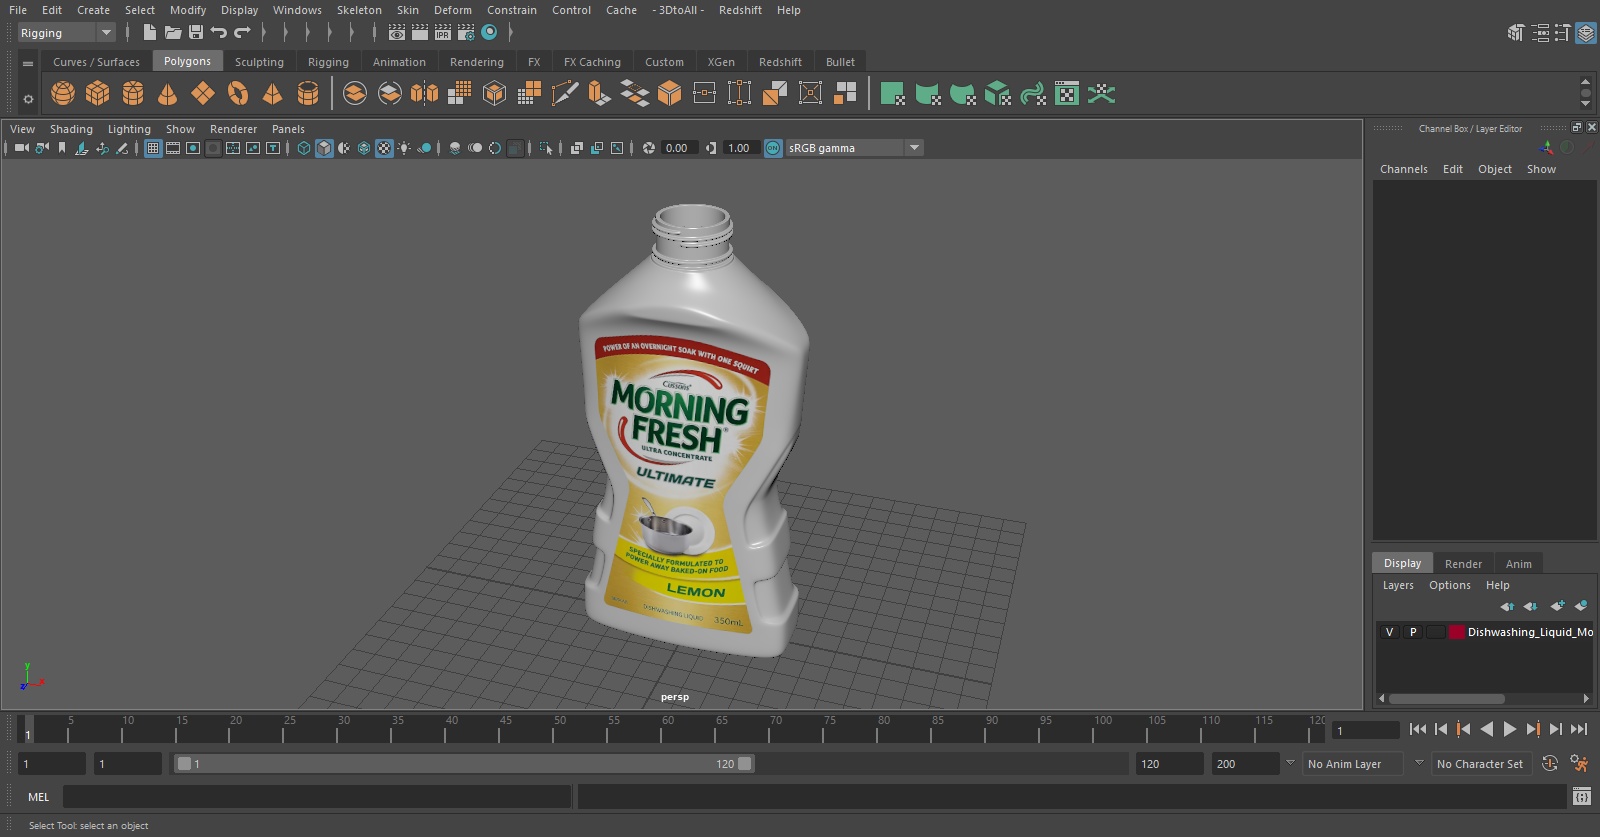Toggle the viewport grid display button
1600x837 pixels.
click(x=153, y=148)
